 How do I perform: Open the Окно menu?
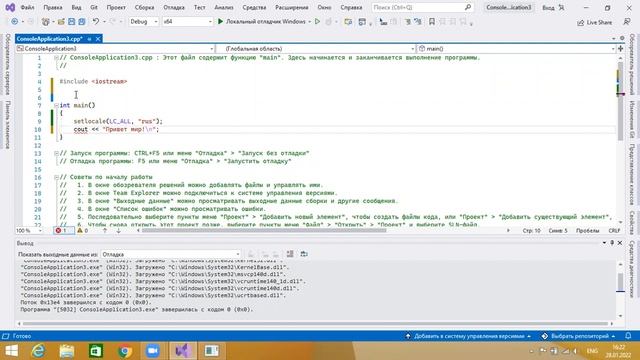[324, 7]
